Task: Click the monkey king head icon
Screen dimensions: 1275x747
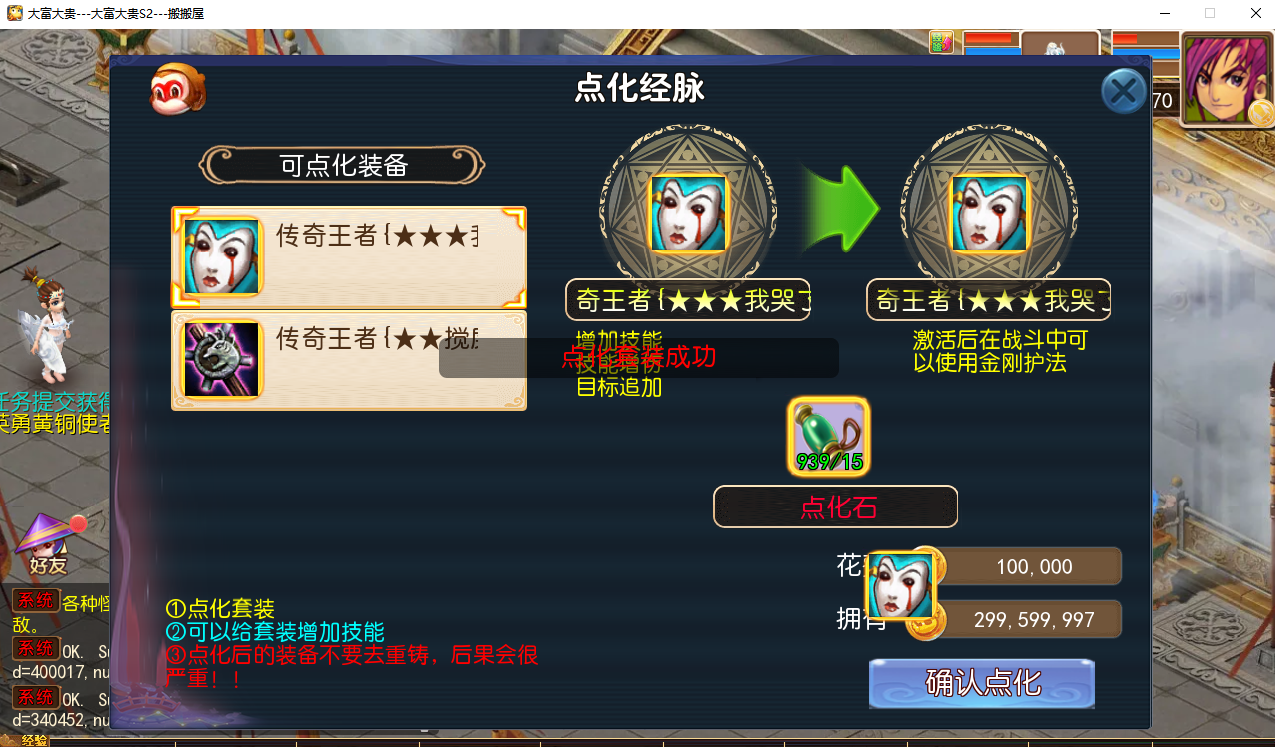Action: point(178,89)
